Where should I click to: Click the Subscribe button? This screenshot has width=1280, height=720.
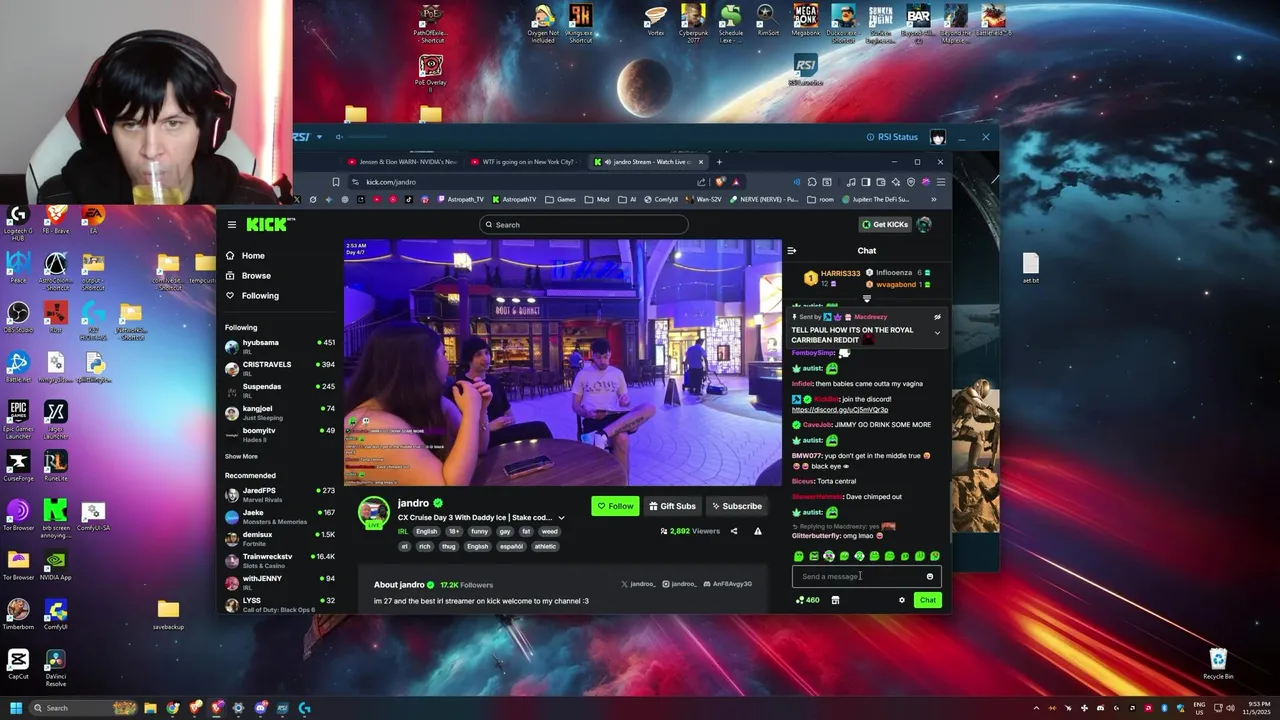[x=736, y=506]
